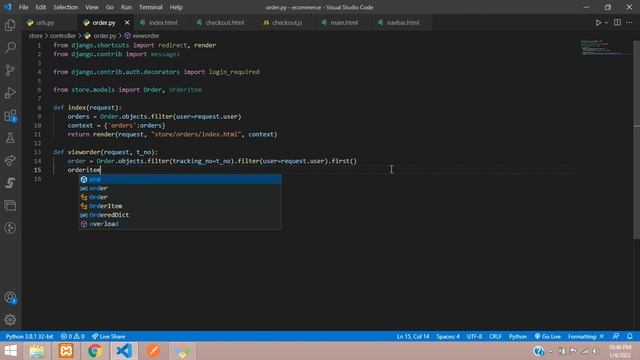Viewport: 640px width, 360px height.
Task: Click the vieworder breadcrumb symbol
Action: [x=142, y=36]
